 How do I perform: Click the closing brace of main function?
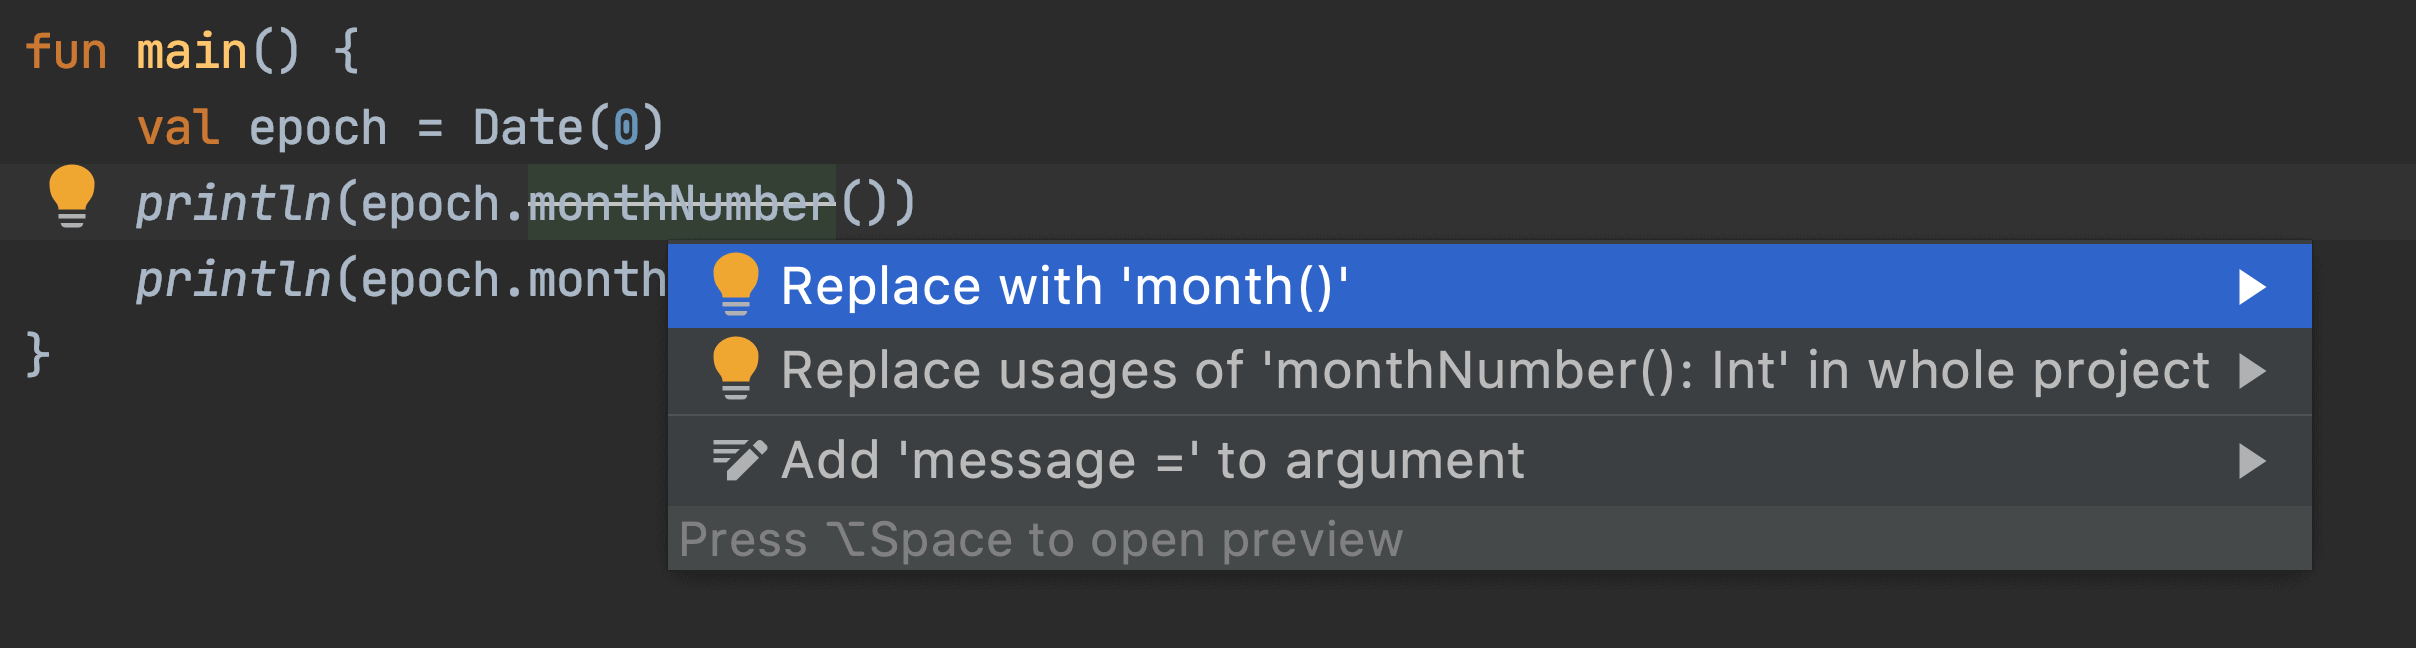(x=37, y=355)
